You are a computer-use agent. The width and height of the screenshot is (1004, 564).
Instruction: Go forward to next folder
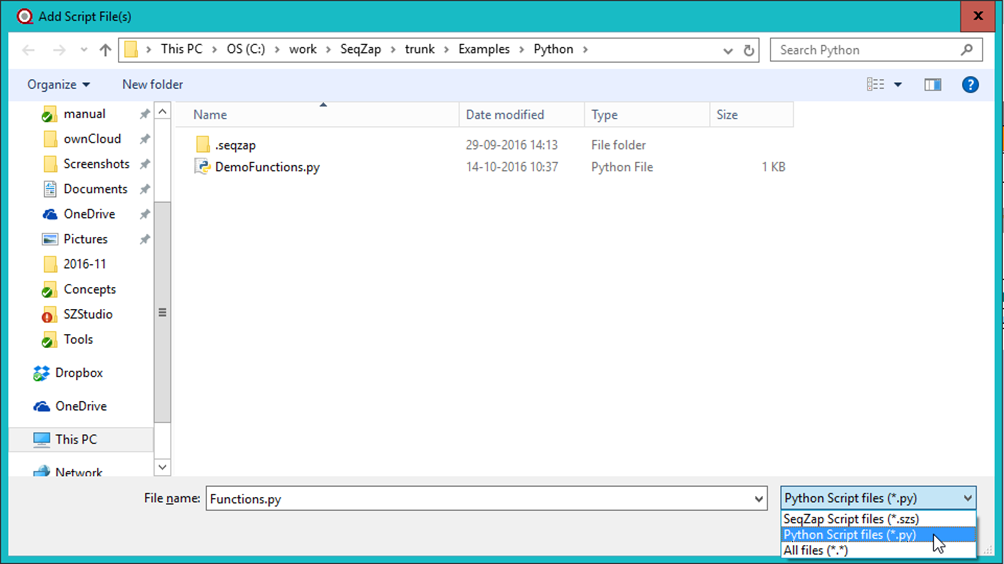tap(59, 50)
